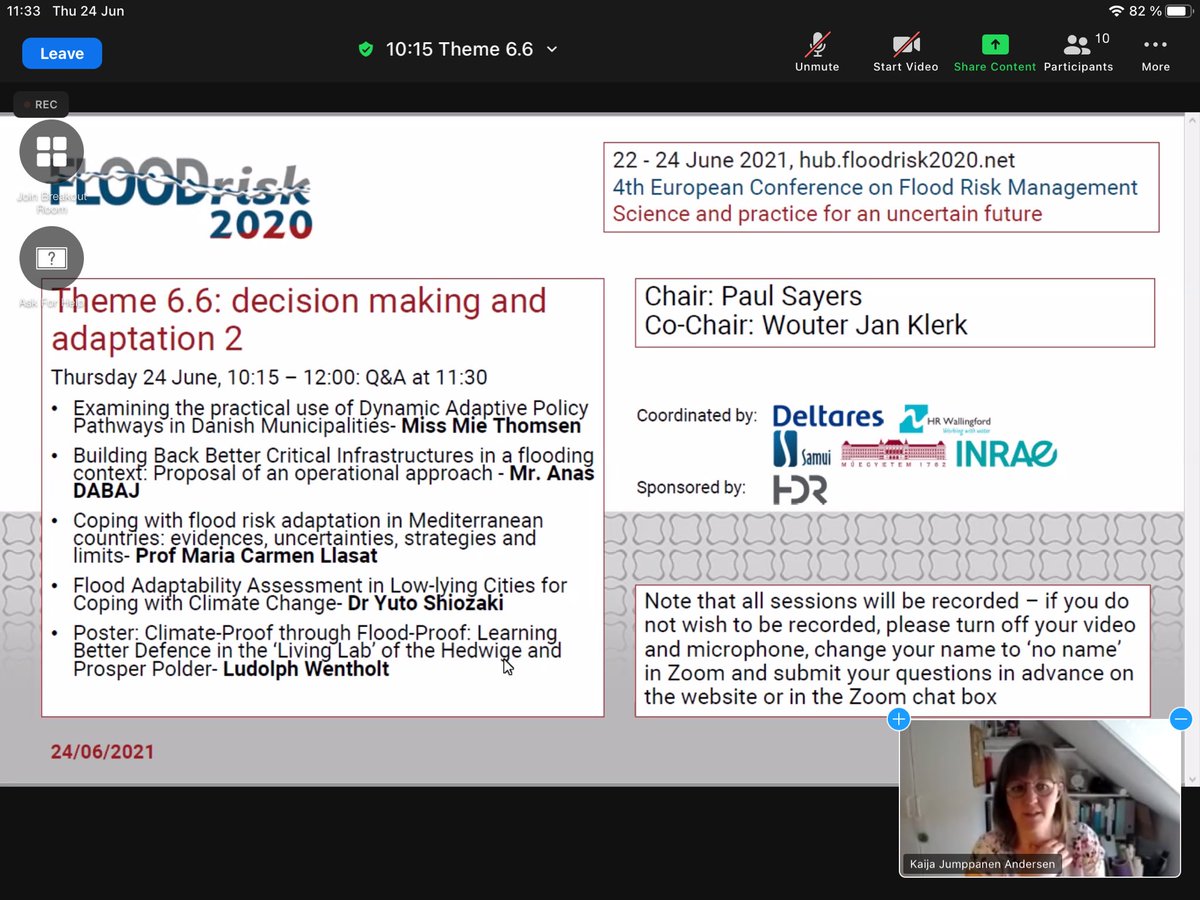1200x900 pixels.
Task: Unmute your microphone
Action: (x=816, y=50)
